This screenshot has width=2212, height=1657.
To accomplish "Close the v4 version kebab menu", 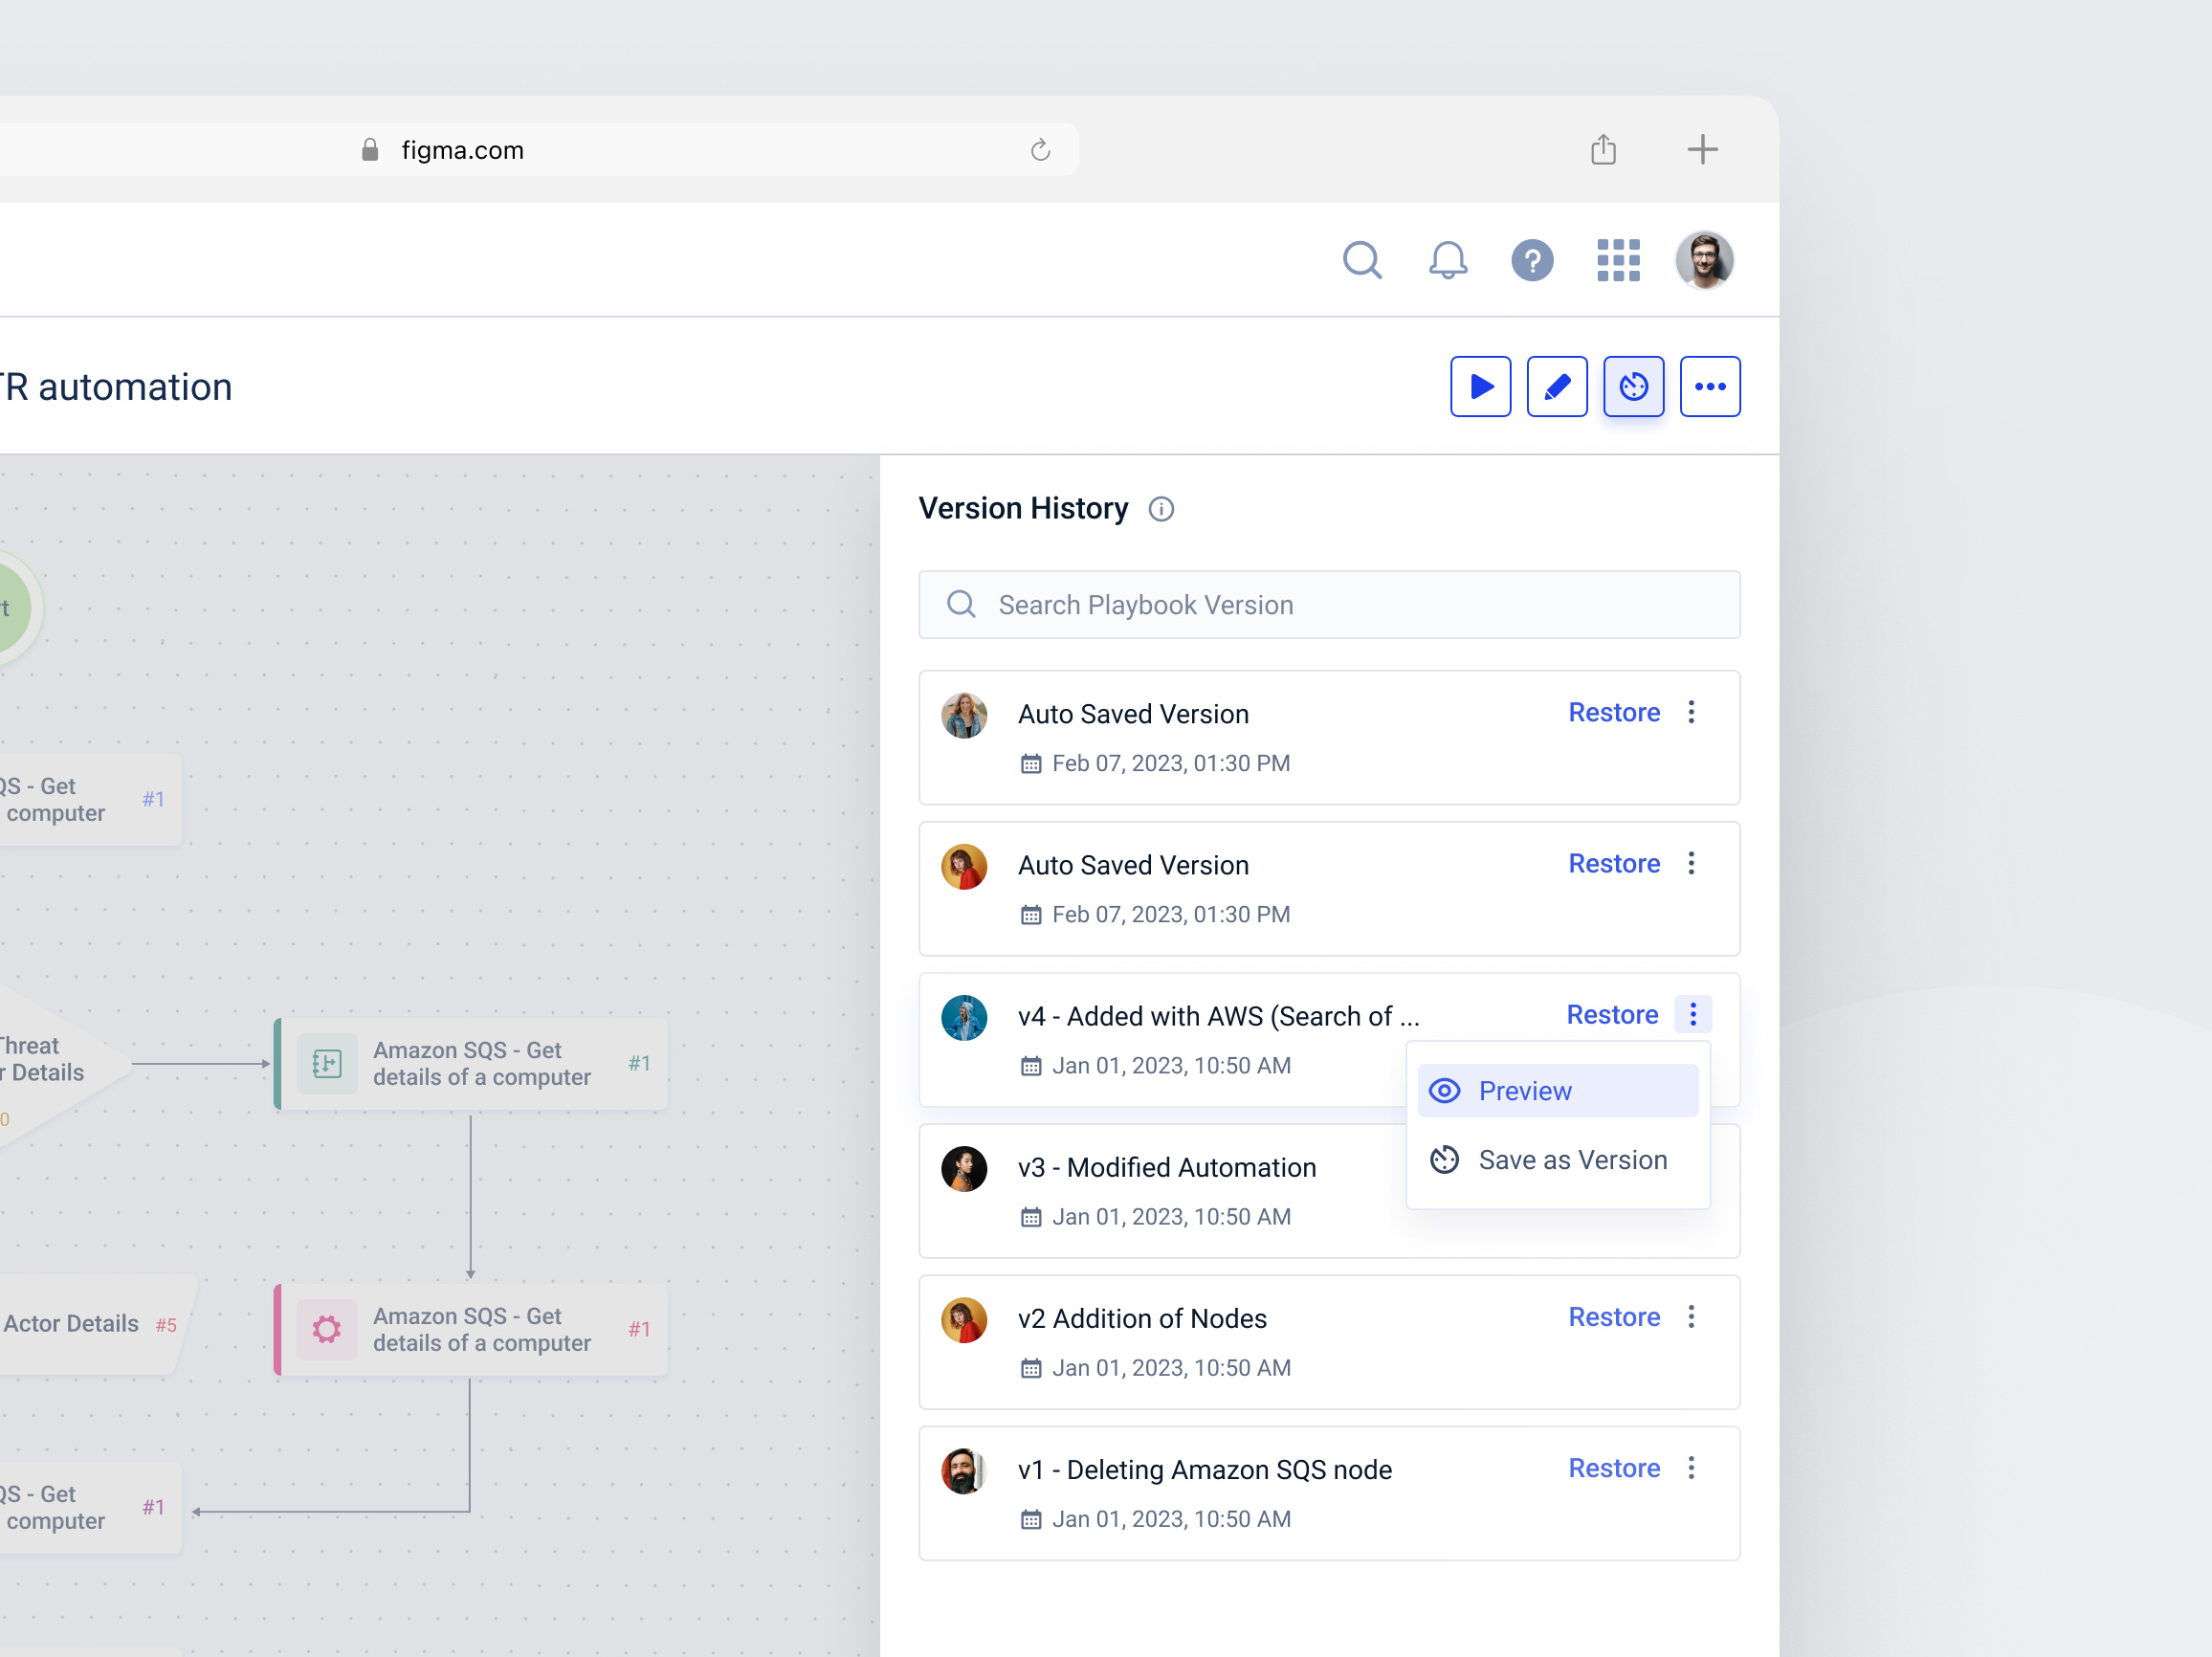I will coord(1692,1014).
